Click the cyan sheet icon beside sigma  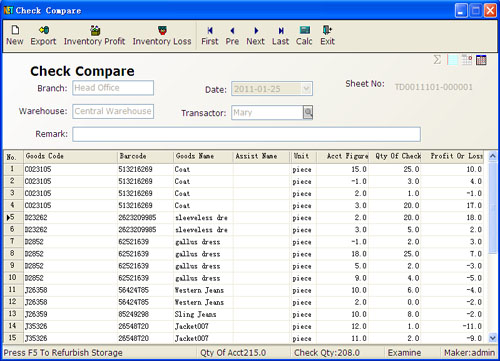[452, 60]
